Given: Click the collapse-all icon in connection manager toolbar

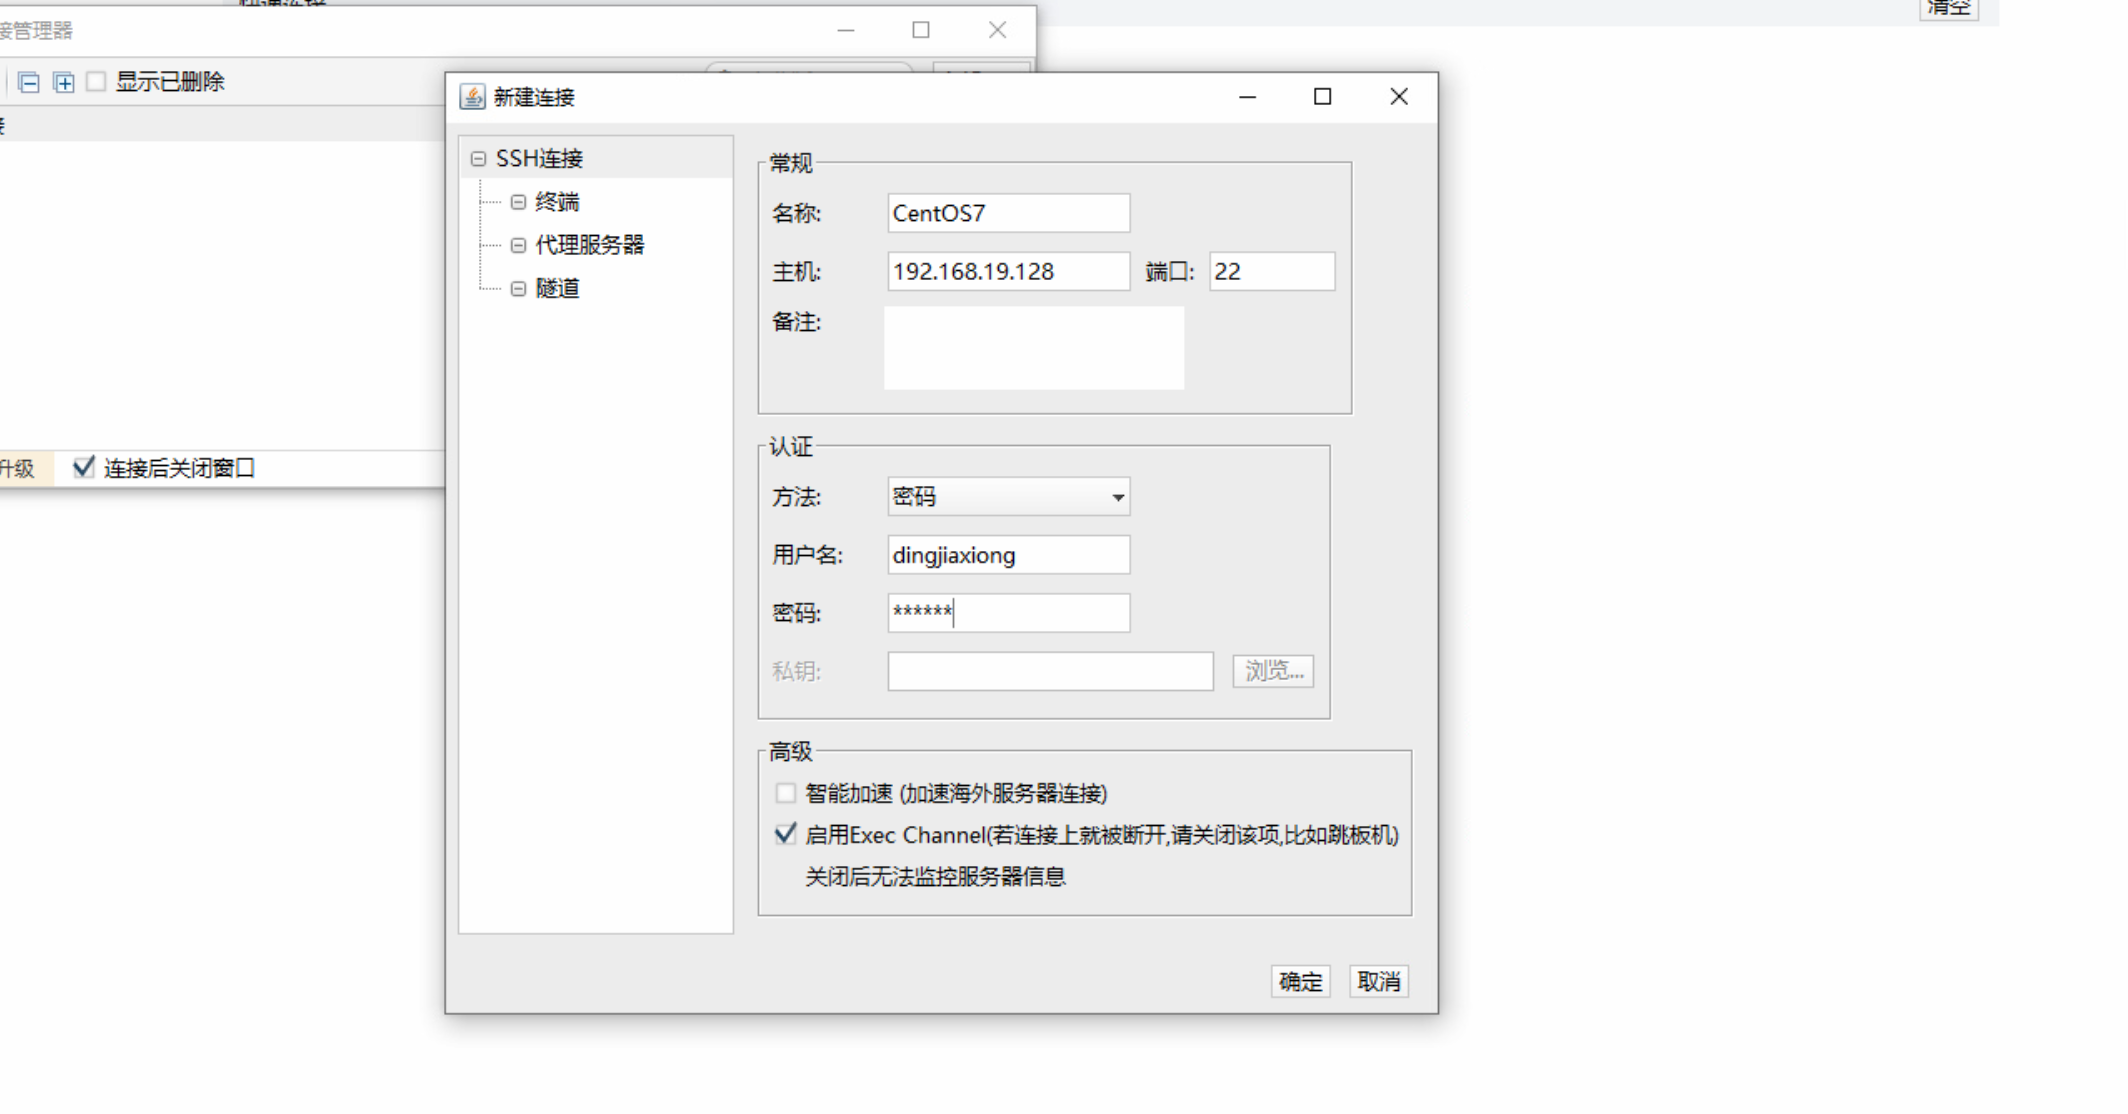Looking at the screenshot, I should coord(29,82).
